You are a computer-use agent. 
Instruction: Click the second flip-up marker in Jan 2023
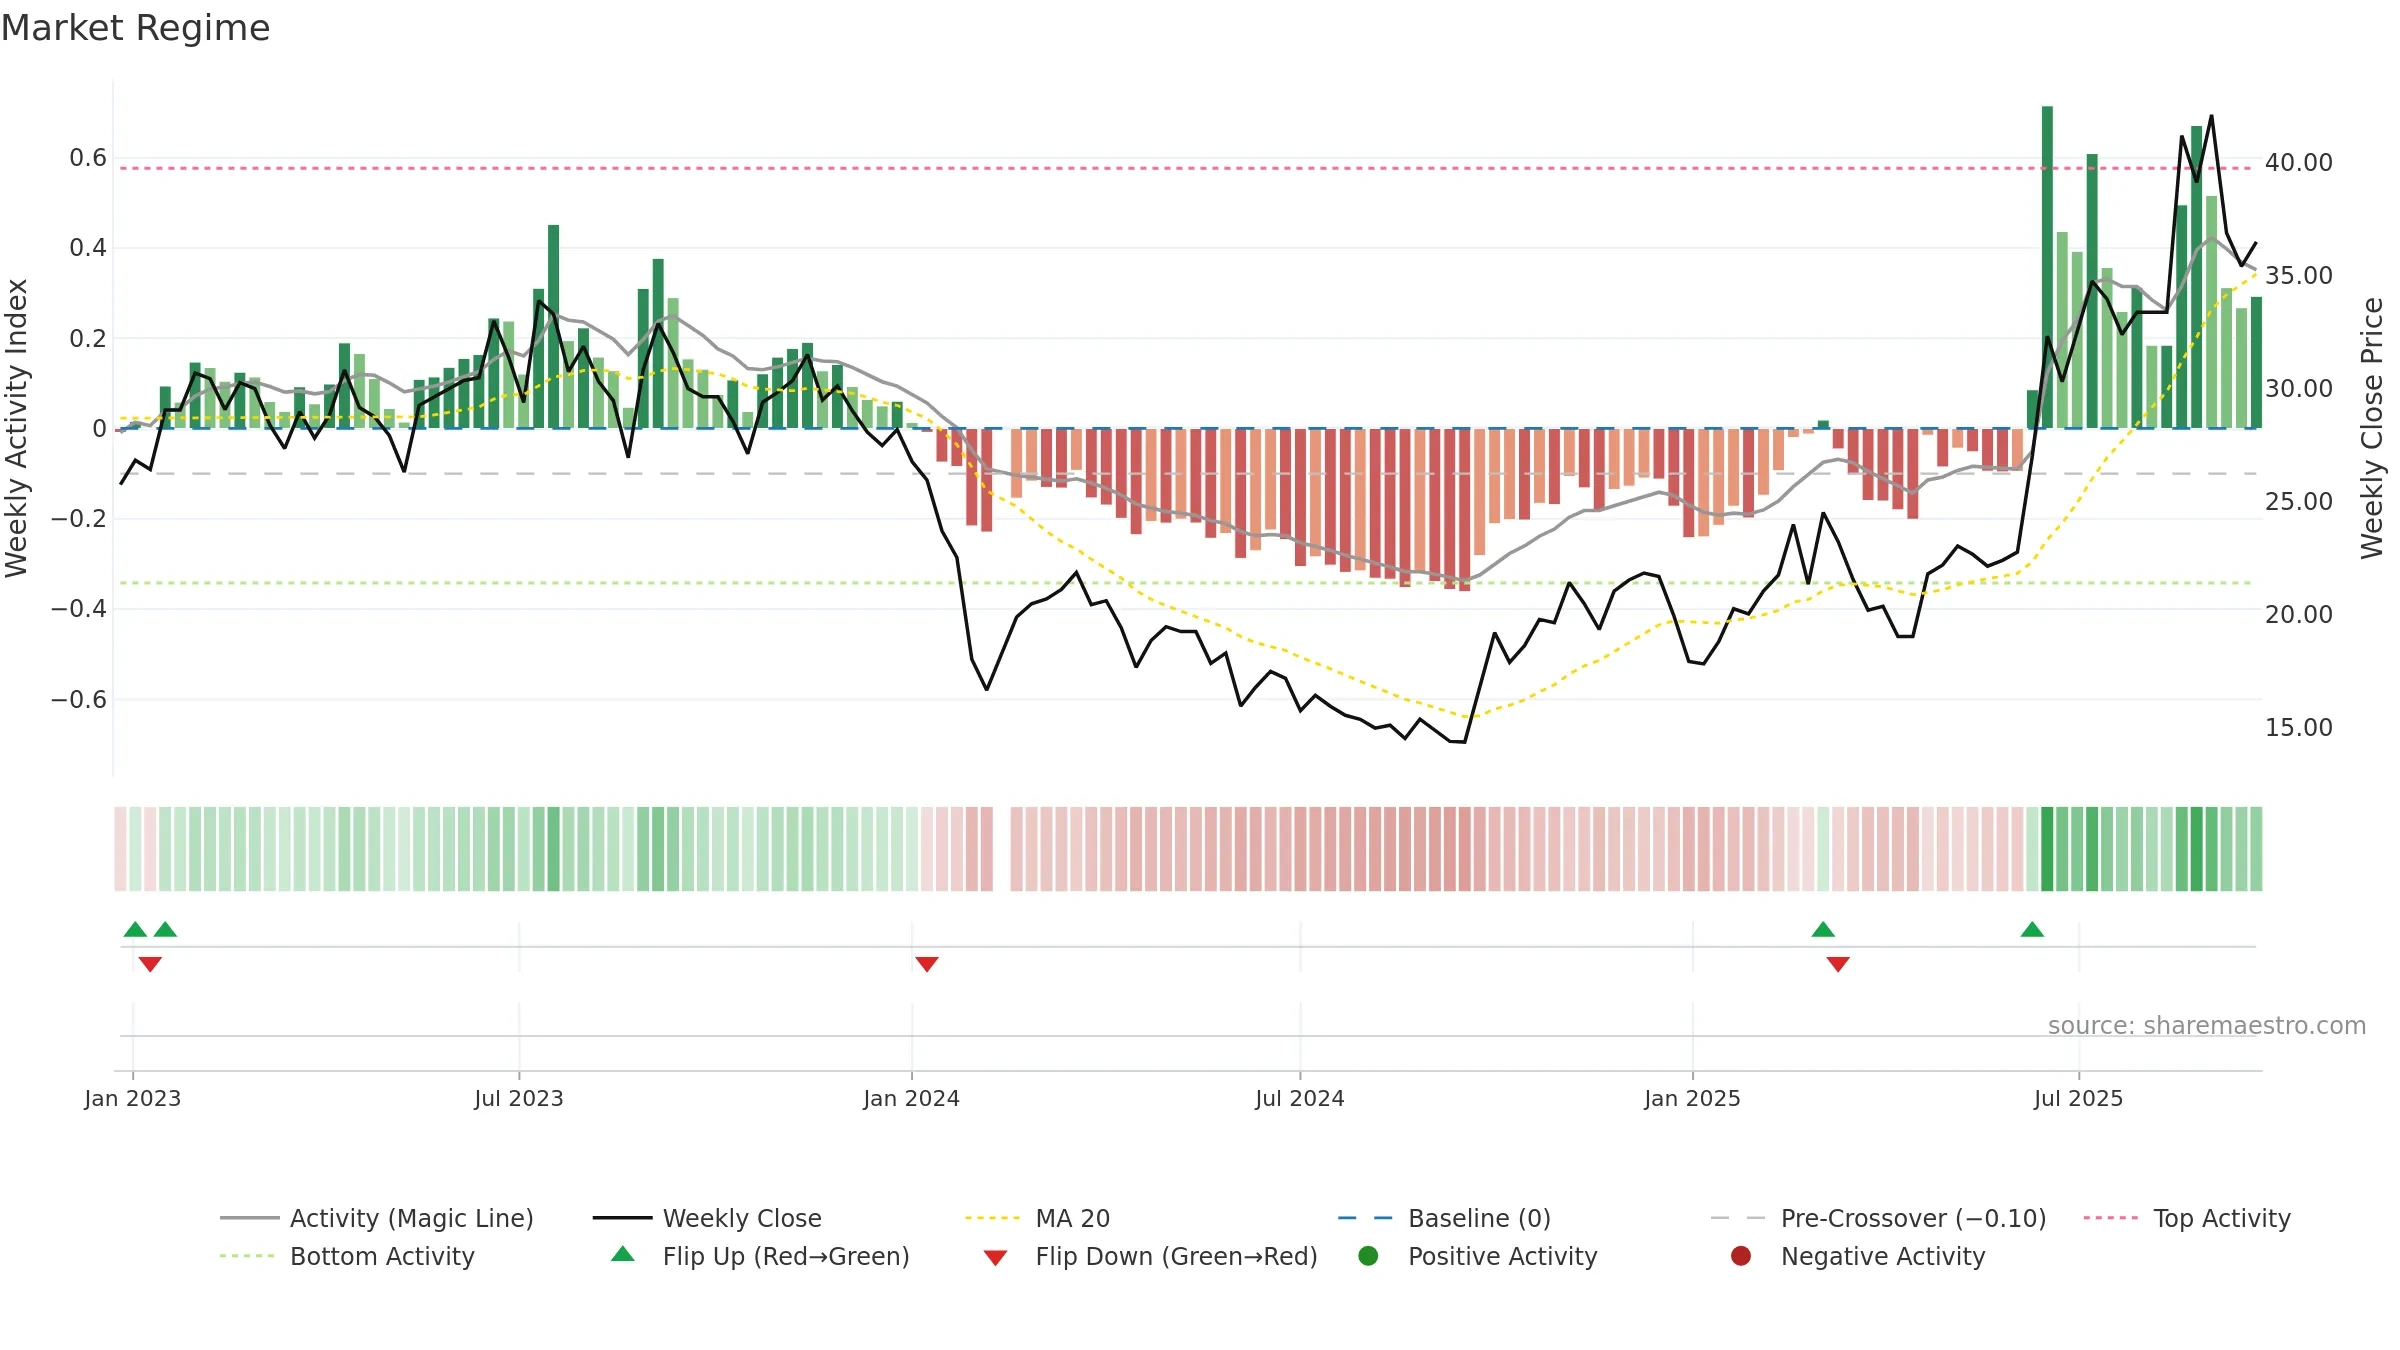pyautogui.click(x=165, y=930)
